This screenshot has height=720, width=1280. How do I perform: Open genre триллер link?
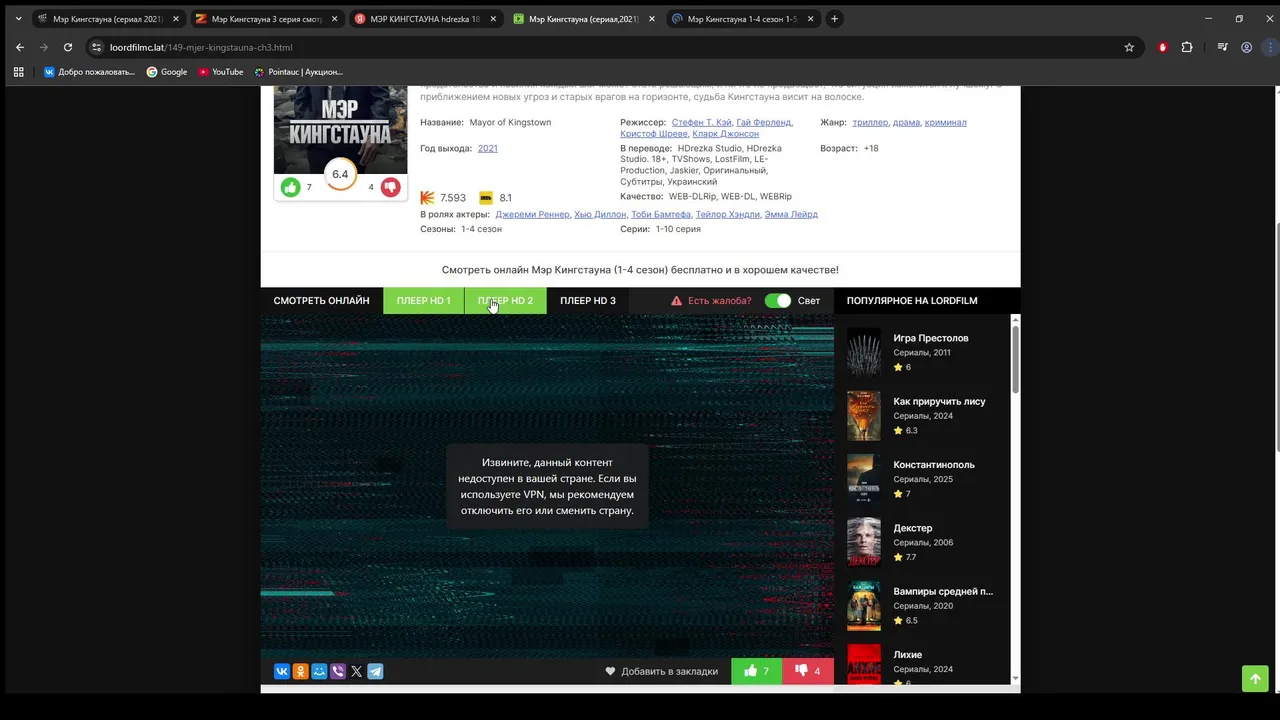(870, 122)
